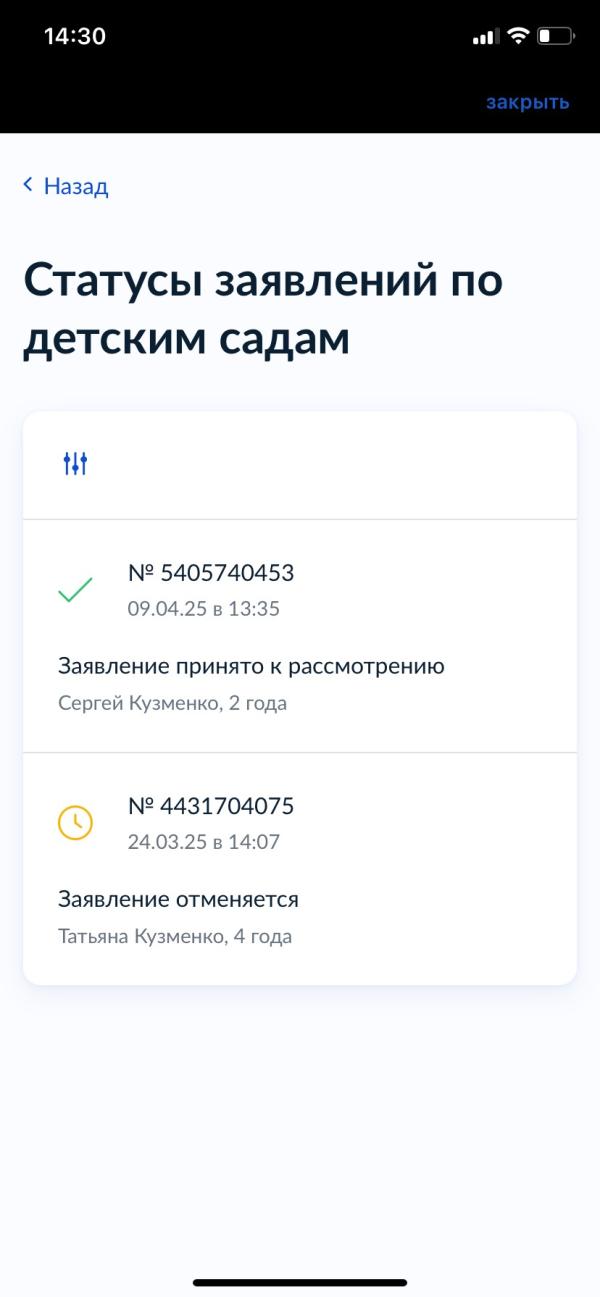Tap the battery indicator icon

pyautogui.click(x=556, y=37)
